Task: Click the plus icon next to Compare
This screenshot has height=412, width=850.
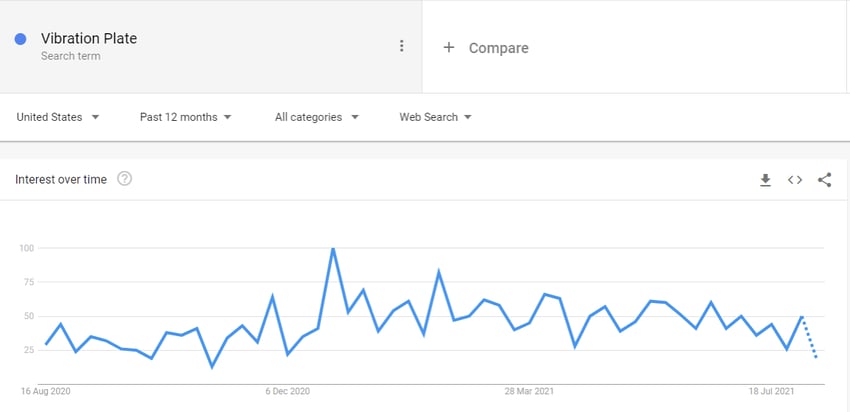Action: (448, 48)
